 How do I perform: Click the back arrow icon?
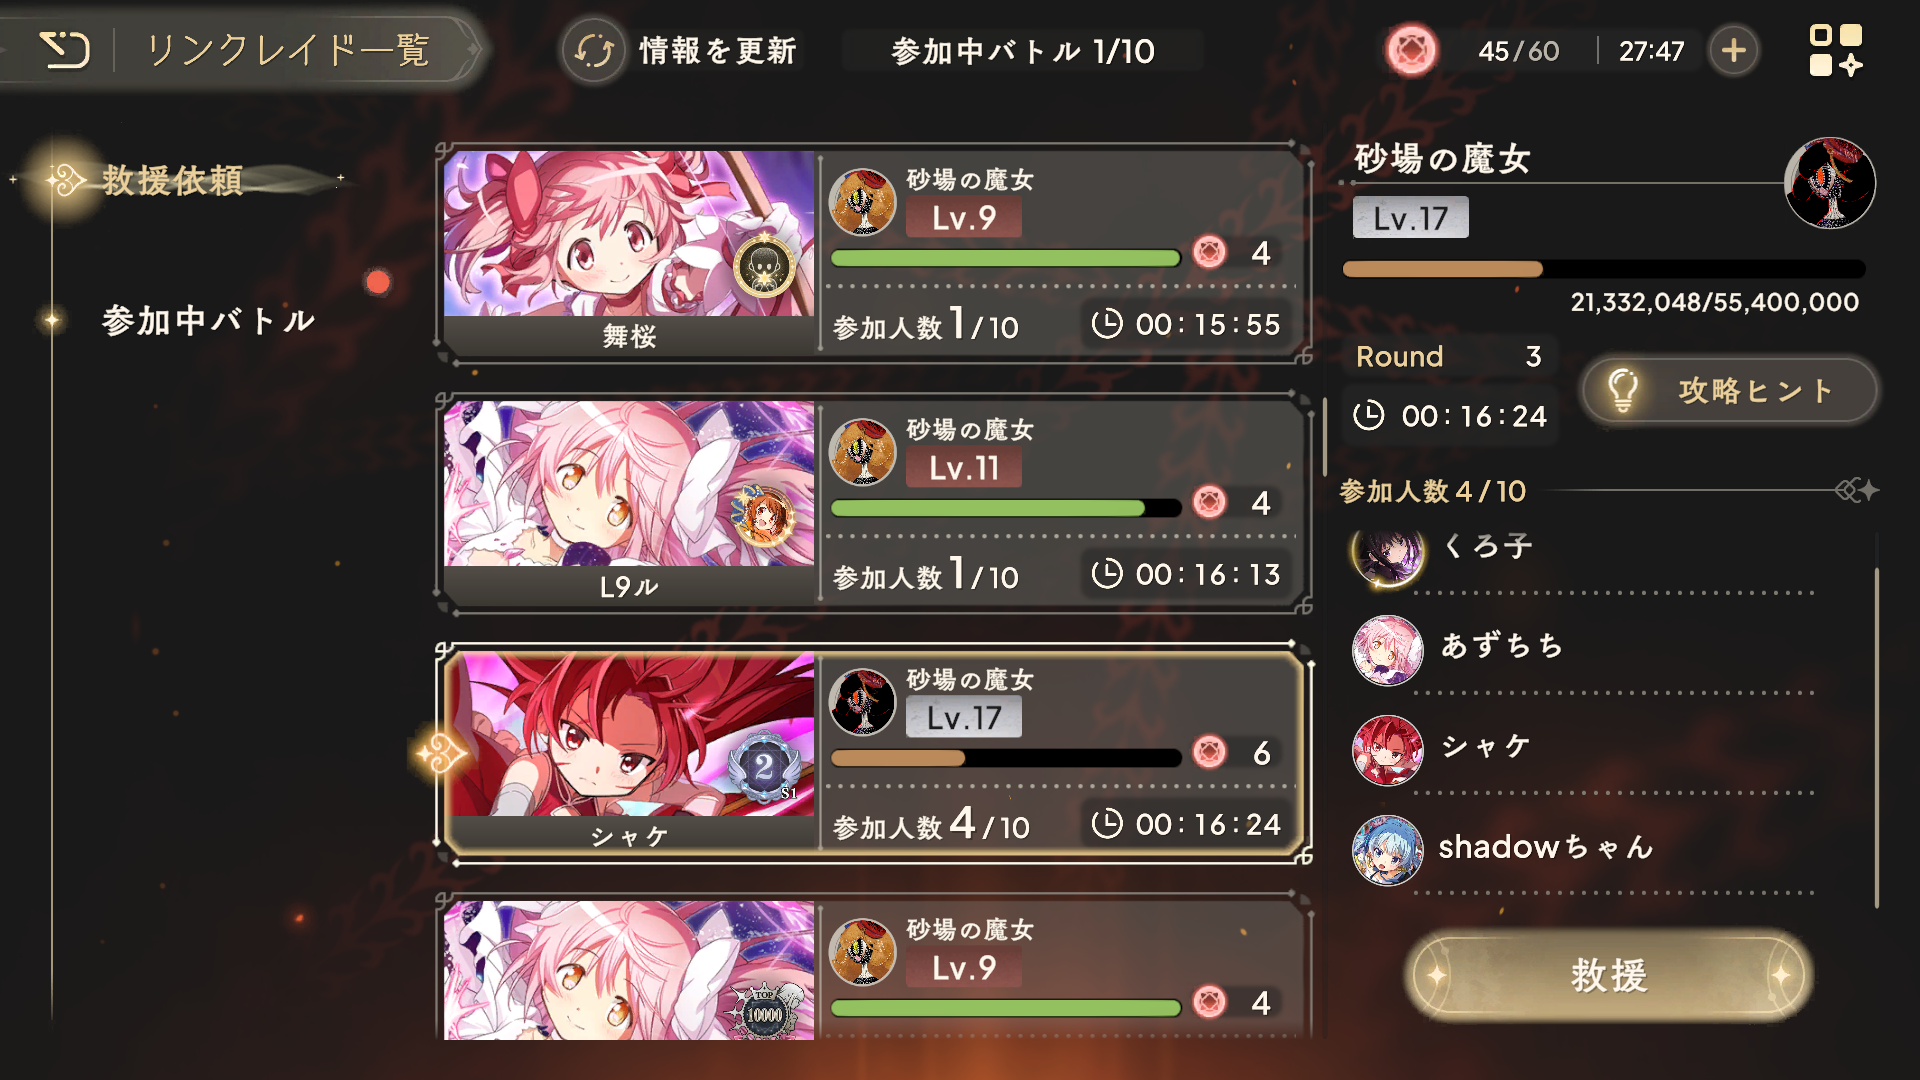click(65, 50)
